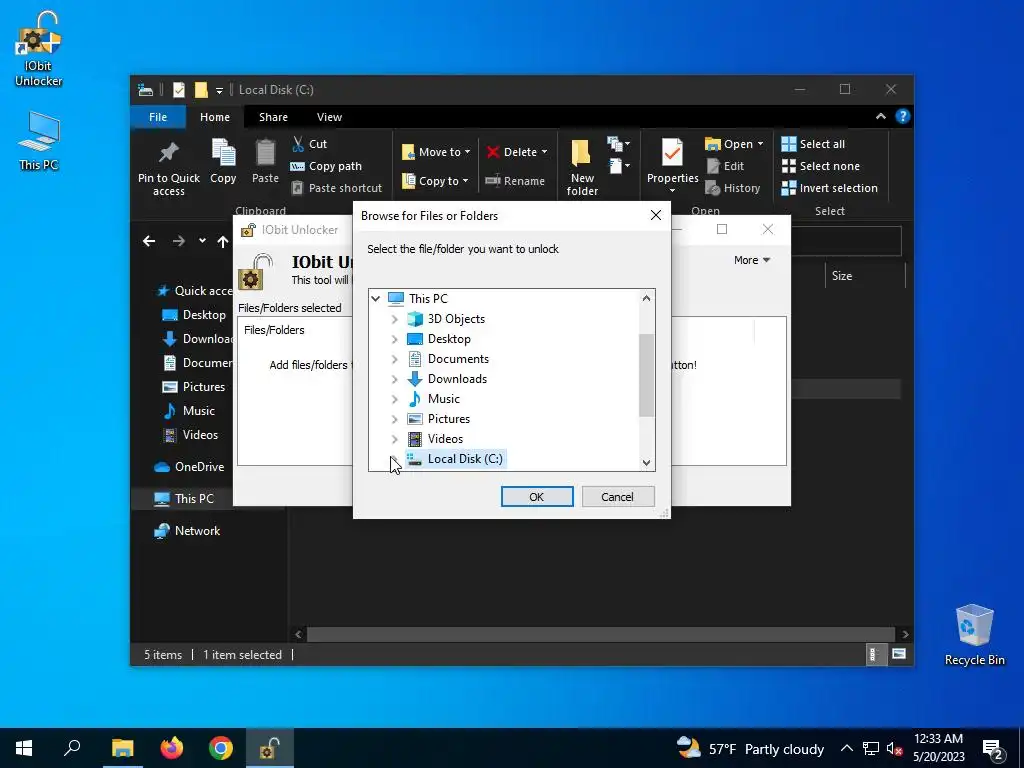Switch to large icons view in status bar
Screen dimensions: 1024x768
tap(899, 654)
